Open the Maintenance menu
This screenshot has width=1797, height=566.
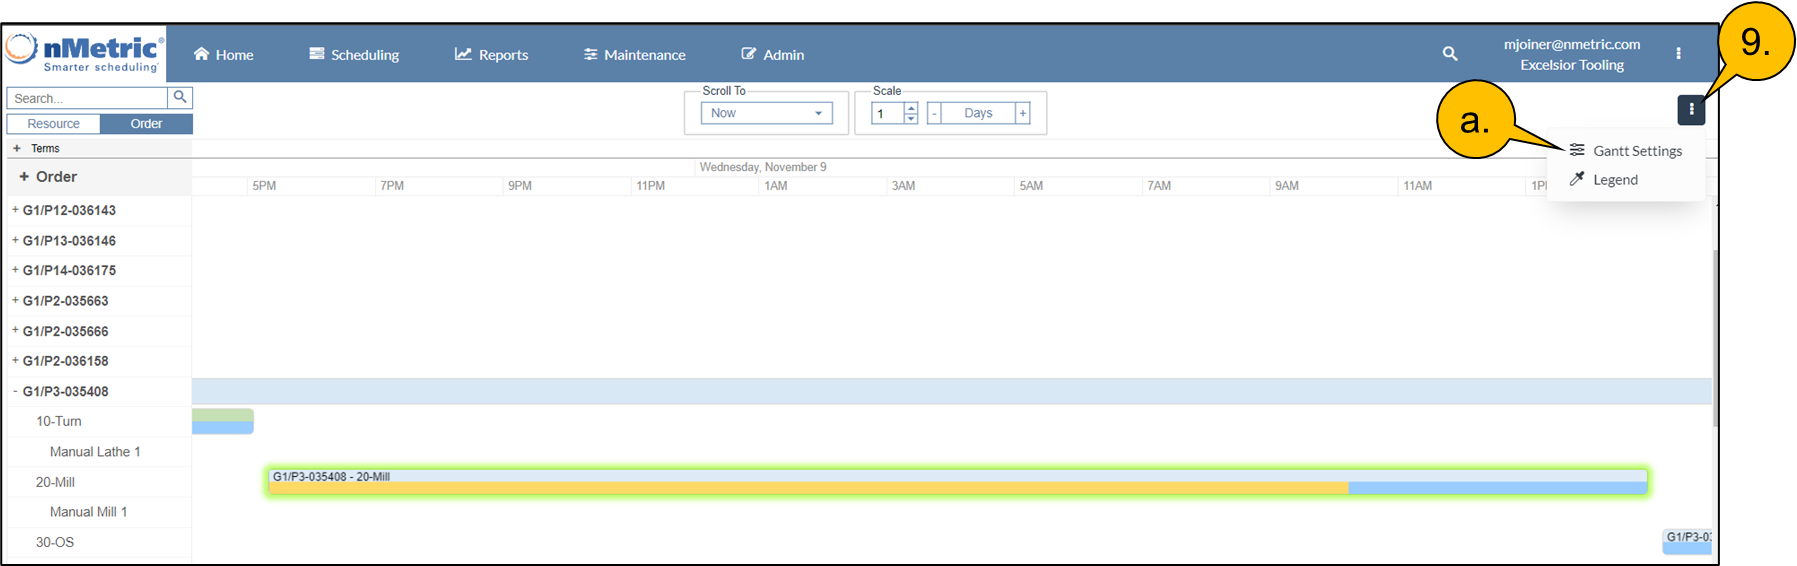coord(635,54)
